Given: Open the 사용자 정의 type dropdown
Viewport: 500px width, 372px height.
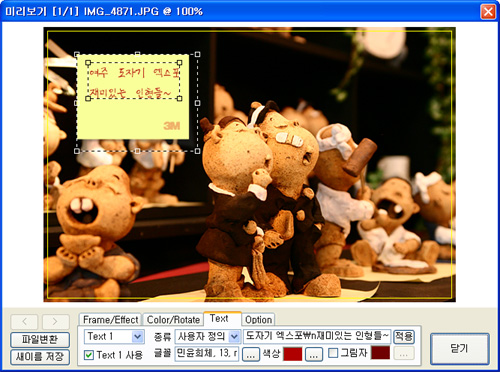Looking at the screenshot, I should coord(235,336).
